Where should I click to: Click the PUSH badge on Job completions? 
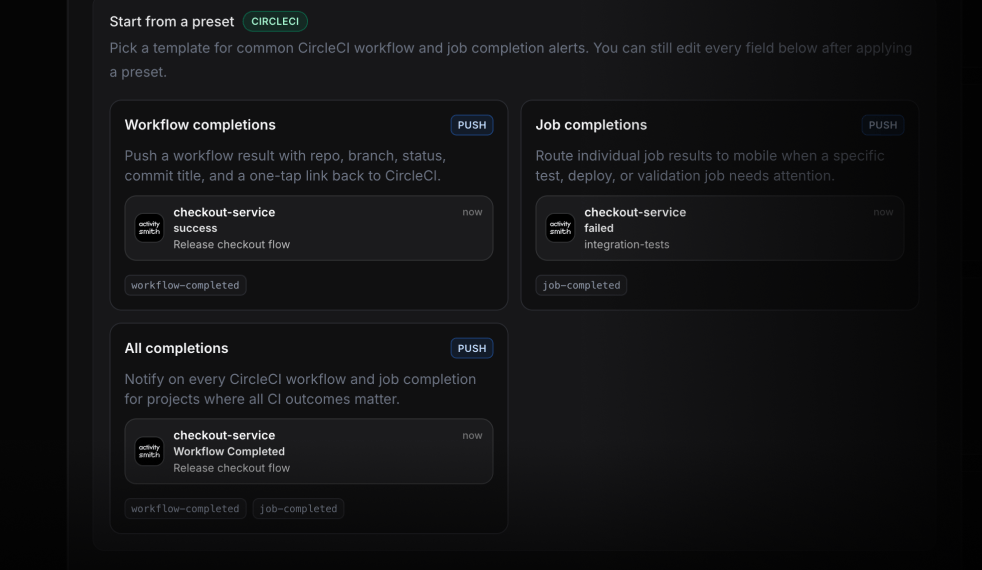pos(882,125)
